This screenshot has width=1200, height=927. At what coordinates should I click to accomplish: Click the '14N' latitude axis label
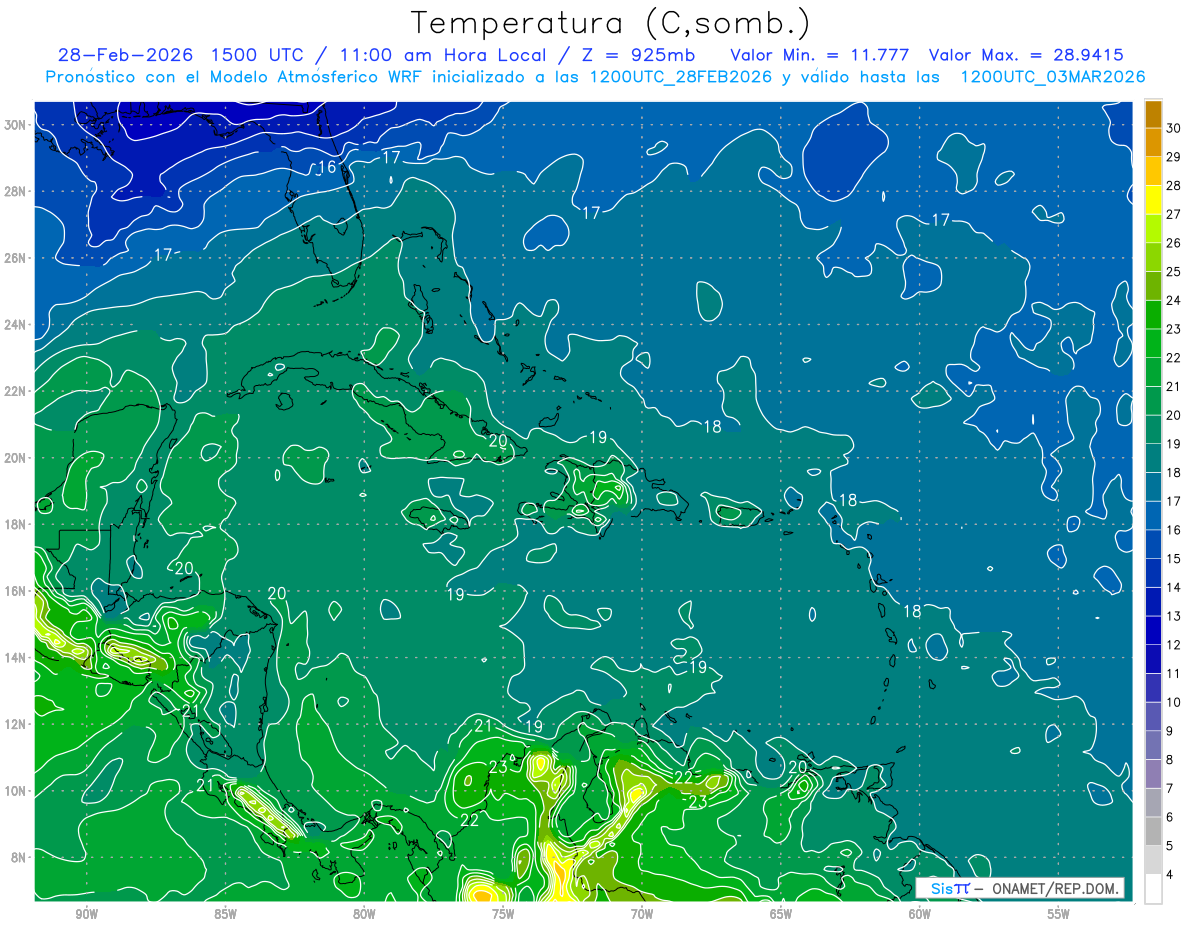(x=16, y=658)
